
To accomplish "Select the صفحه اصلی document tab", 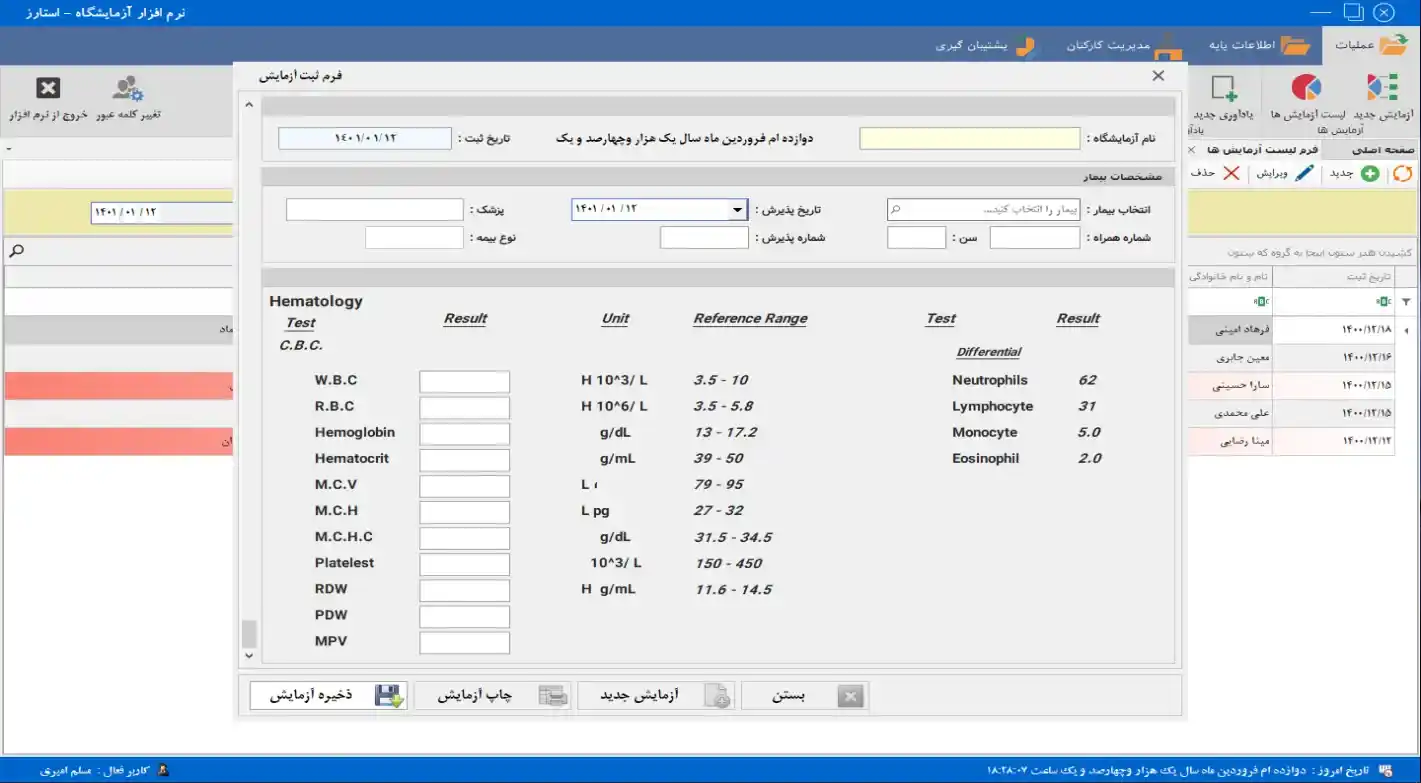I will 1376,149.
